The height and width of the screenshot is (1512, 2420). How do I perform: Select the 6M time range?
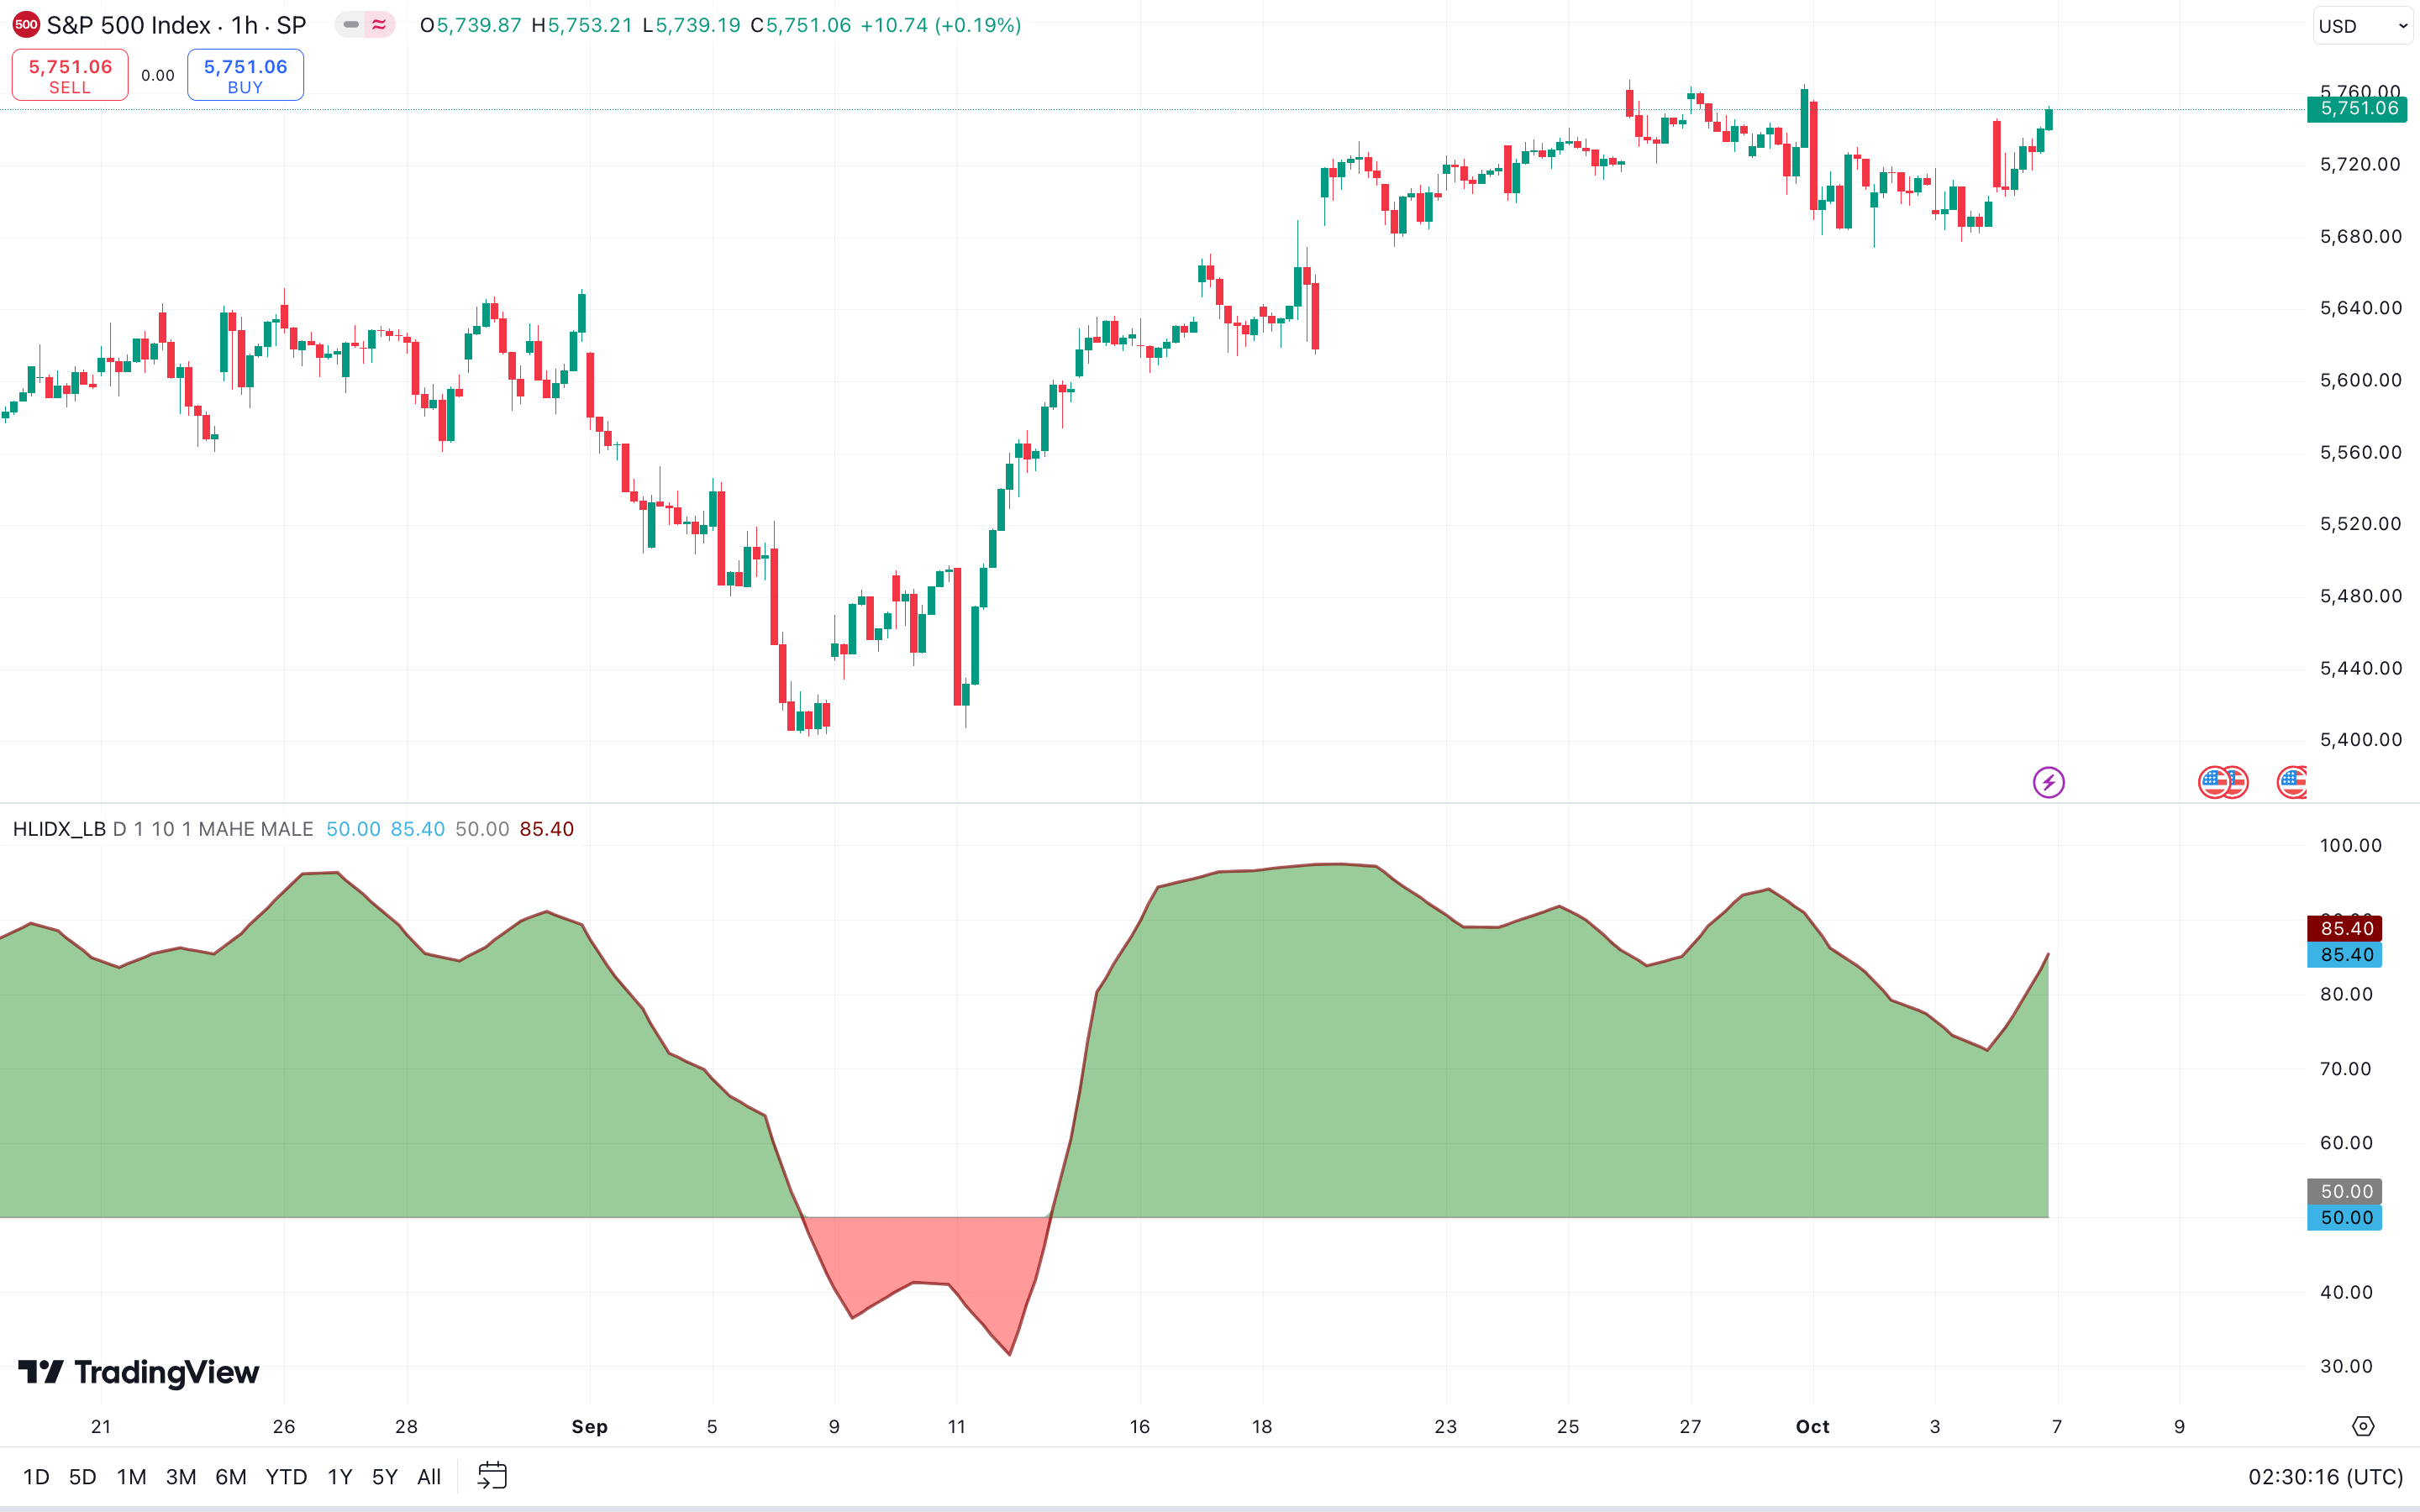tap(231, 1477)
